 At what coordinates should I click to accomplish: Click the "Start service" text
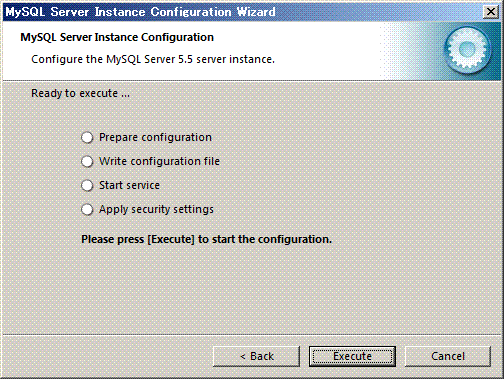(129, 185)
